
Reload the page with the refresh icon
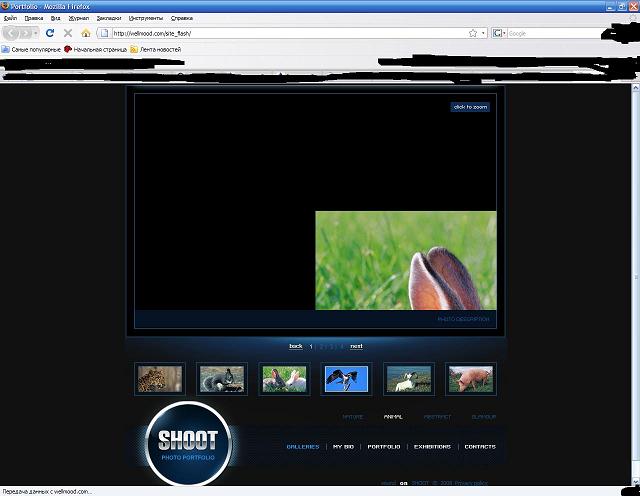(50, 33)
